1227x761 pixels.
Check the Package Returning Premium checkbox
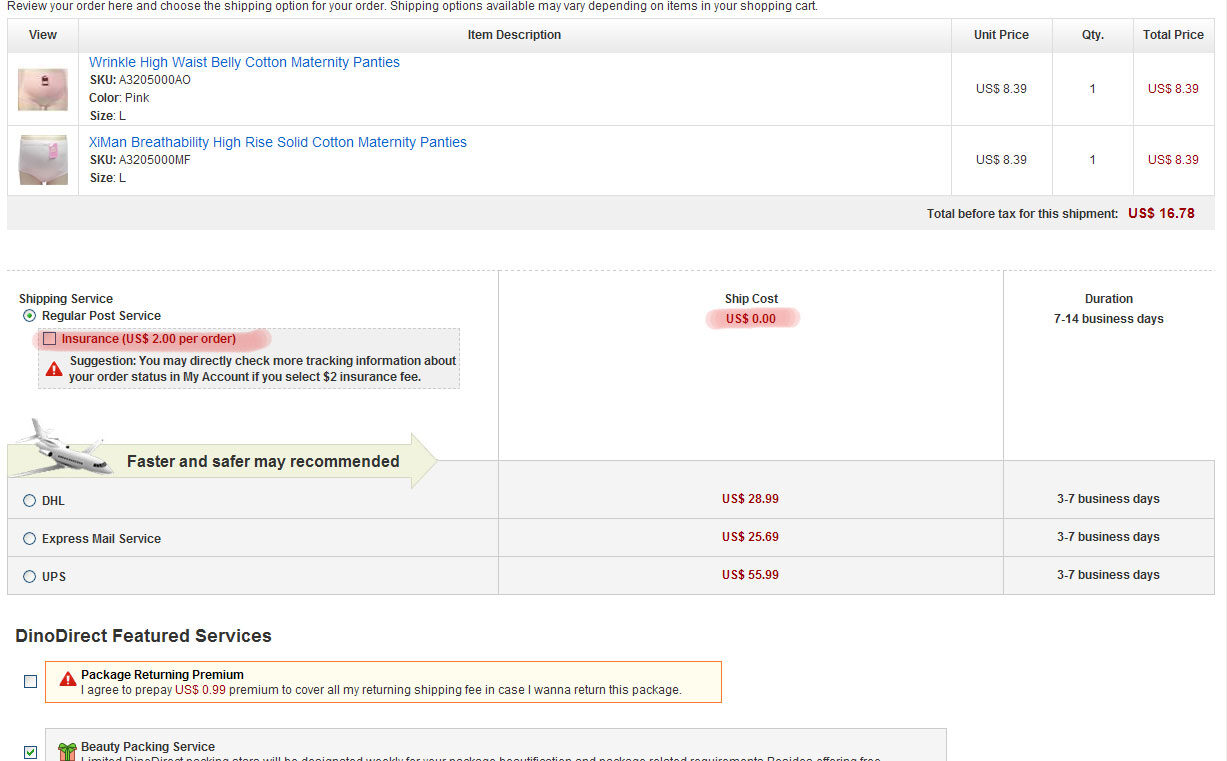[30, 681]
